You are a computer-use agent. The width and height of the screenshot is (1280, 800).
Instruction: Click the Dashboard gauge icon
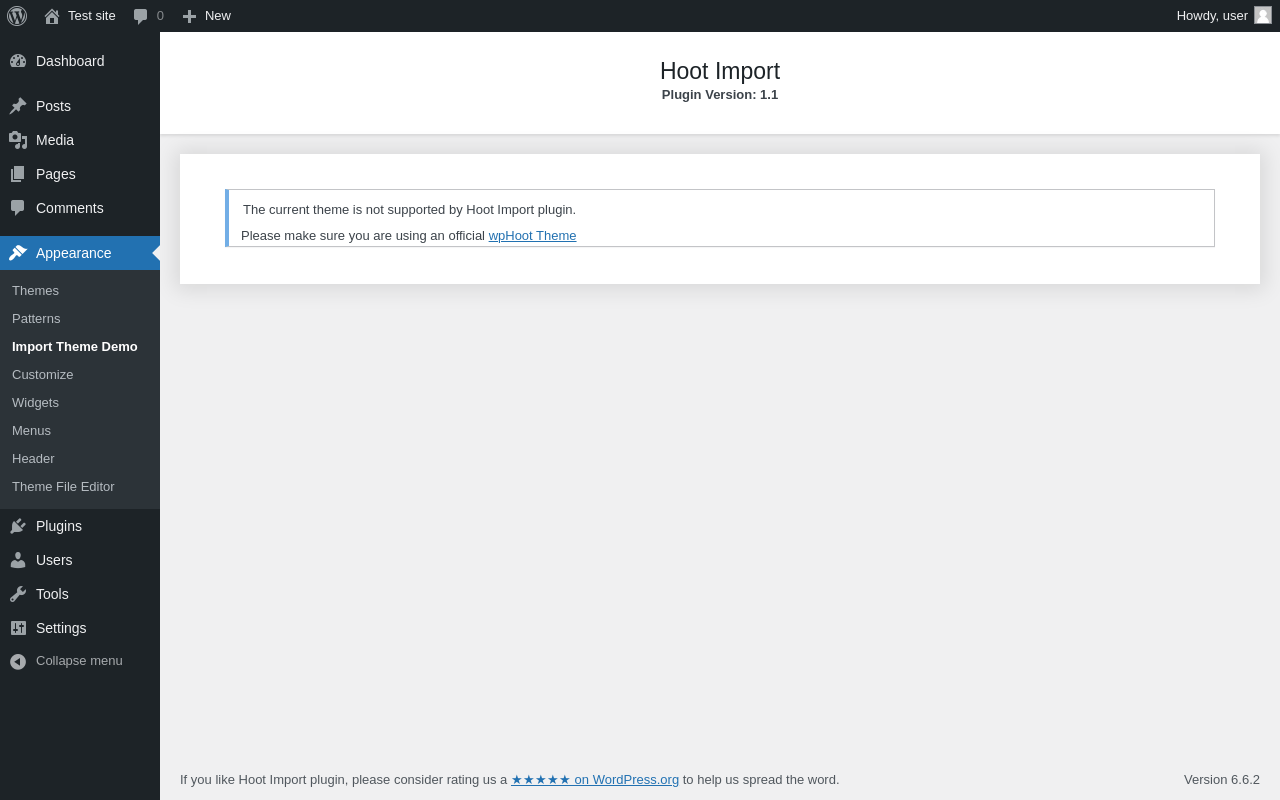pos(18,61)
